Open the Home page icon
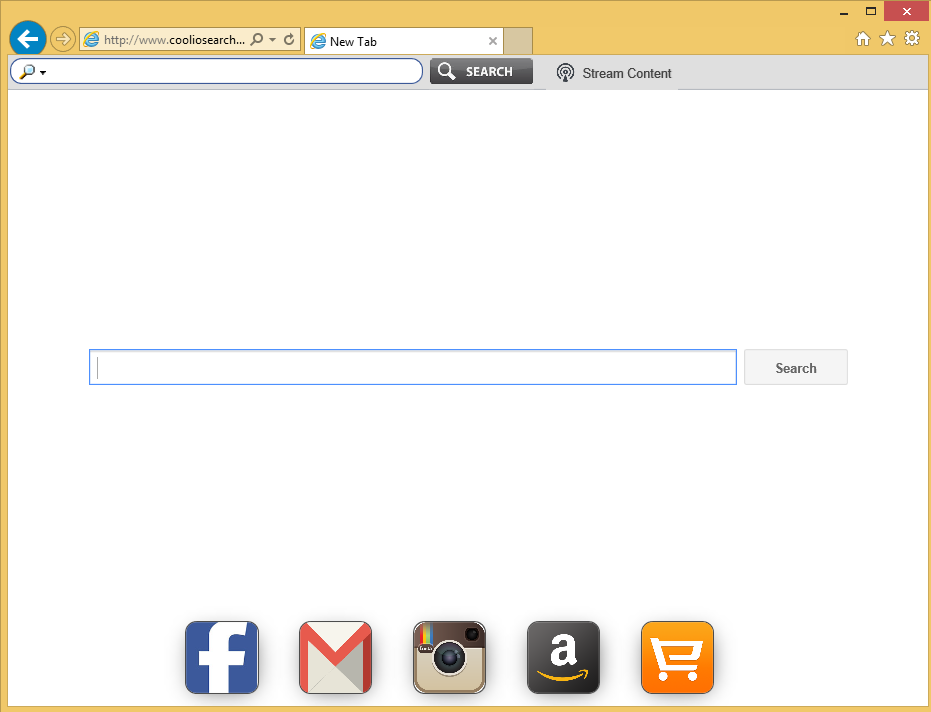Viewport: 931px width, 712px height. point(863,39)
